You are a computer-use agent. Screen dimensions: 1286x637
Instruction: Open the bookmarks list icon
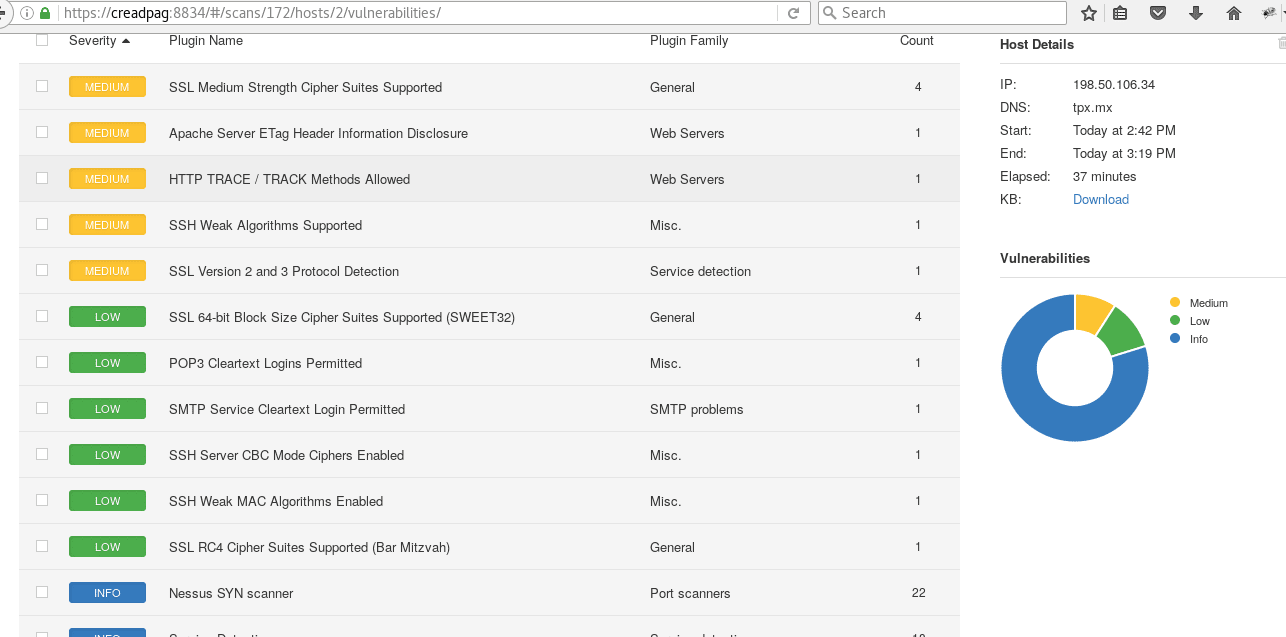[x=1120, y=13]
